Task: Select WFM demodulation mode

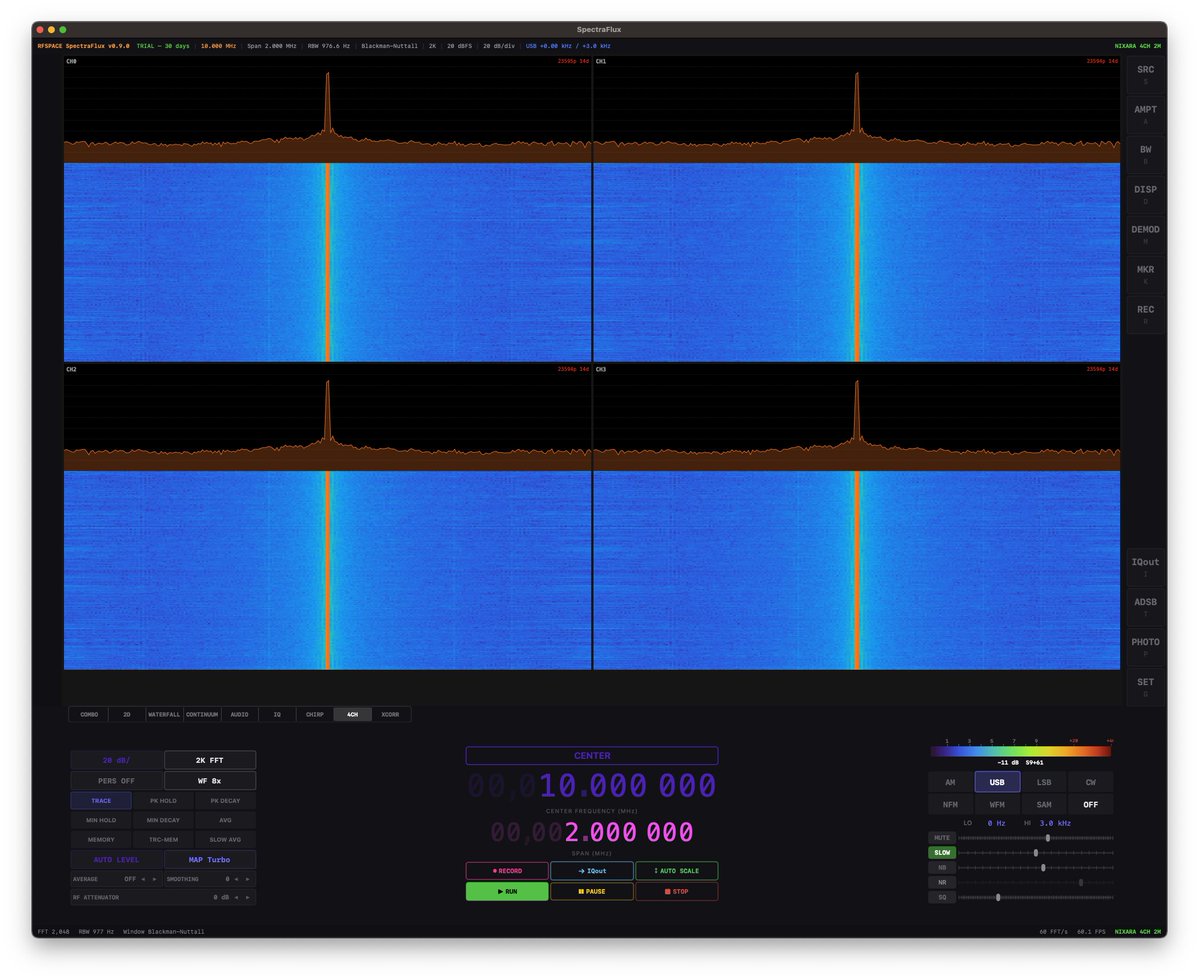Action: click(x=997, y=804)
